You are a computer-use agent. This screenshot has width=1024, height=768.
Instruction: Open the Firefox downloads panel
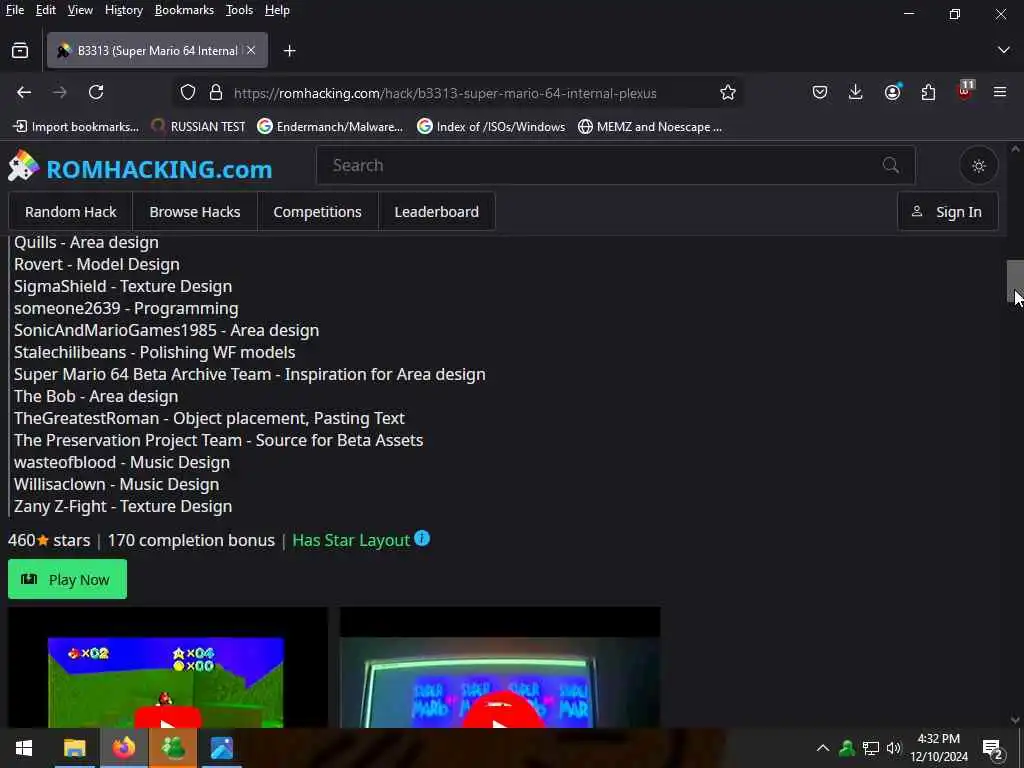coord(855,92)
